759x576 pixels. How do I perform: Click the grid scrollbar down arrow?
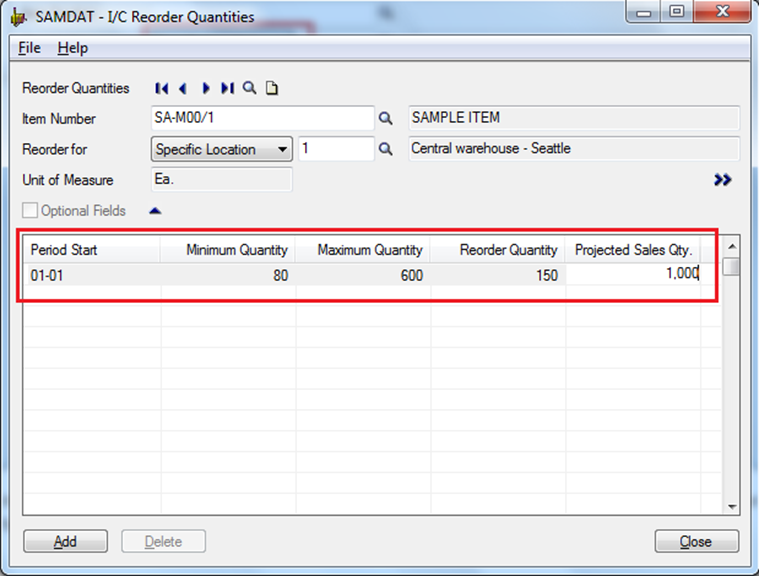point(732,506)
